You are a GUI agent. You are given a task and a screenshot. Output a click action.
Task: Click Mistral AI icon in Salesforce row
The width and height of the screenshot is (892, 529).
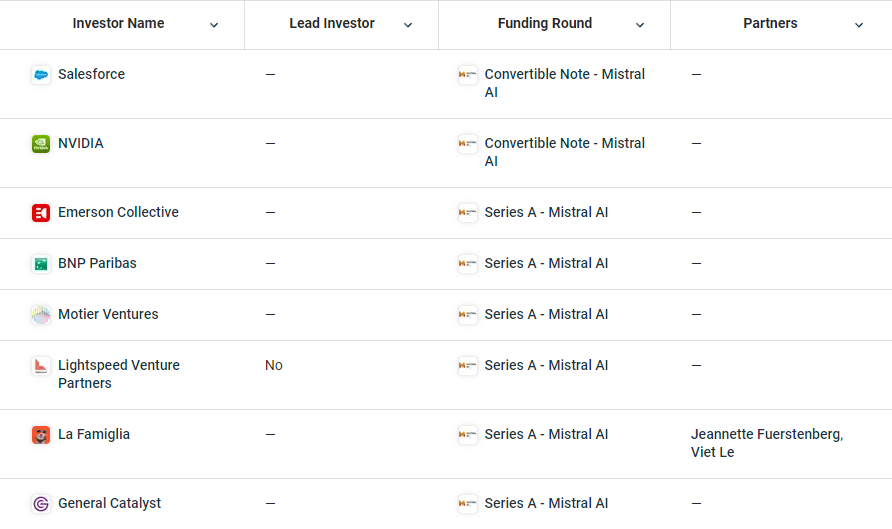click(x=468, y=75)
